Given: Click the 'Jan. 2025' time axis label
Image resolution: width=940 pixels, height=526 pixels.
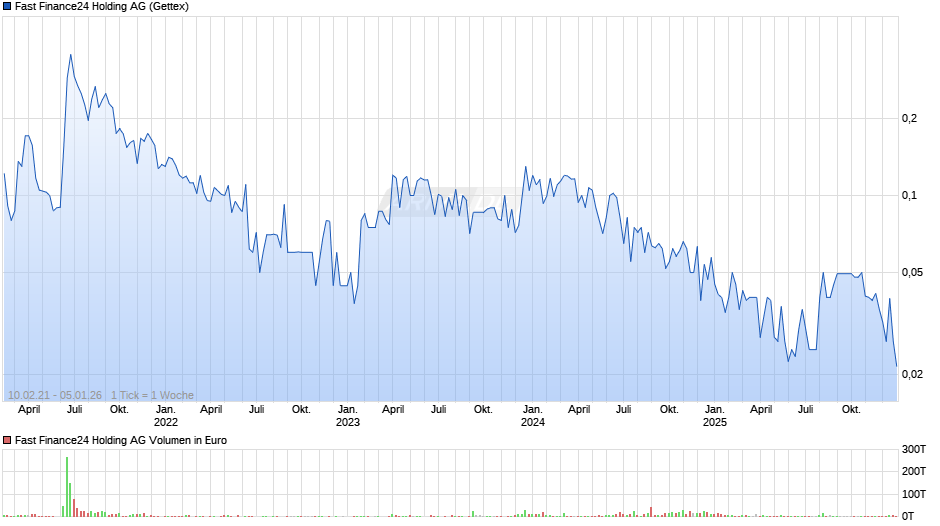Looking at the screenshot, I should click(x=715, y=416).
